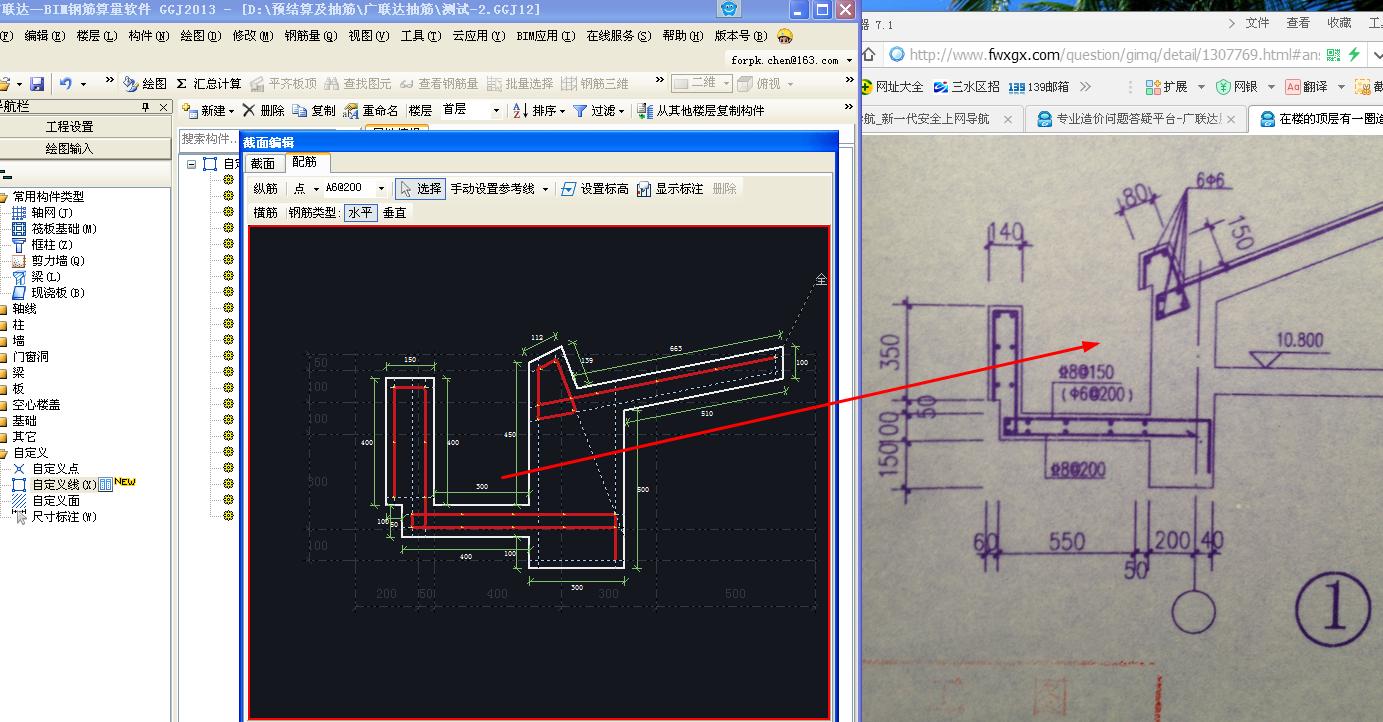Click 重命名 rename component button

pyautogui.click(x=371, y=111)
